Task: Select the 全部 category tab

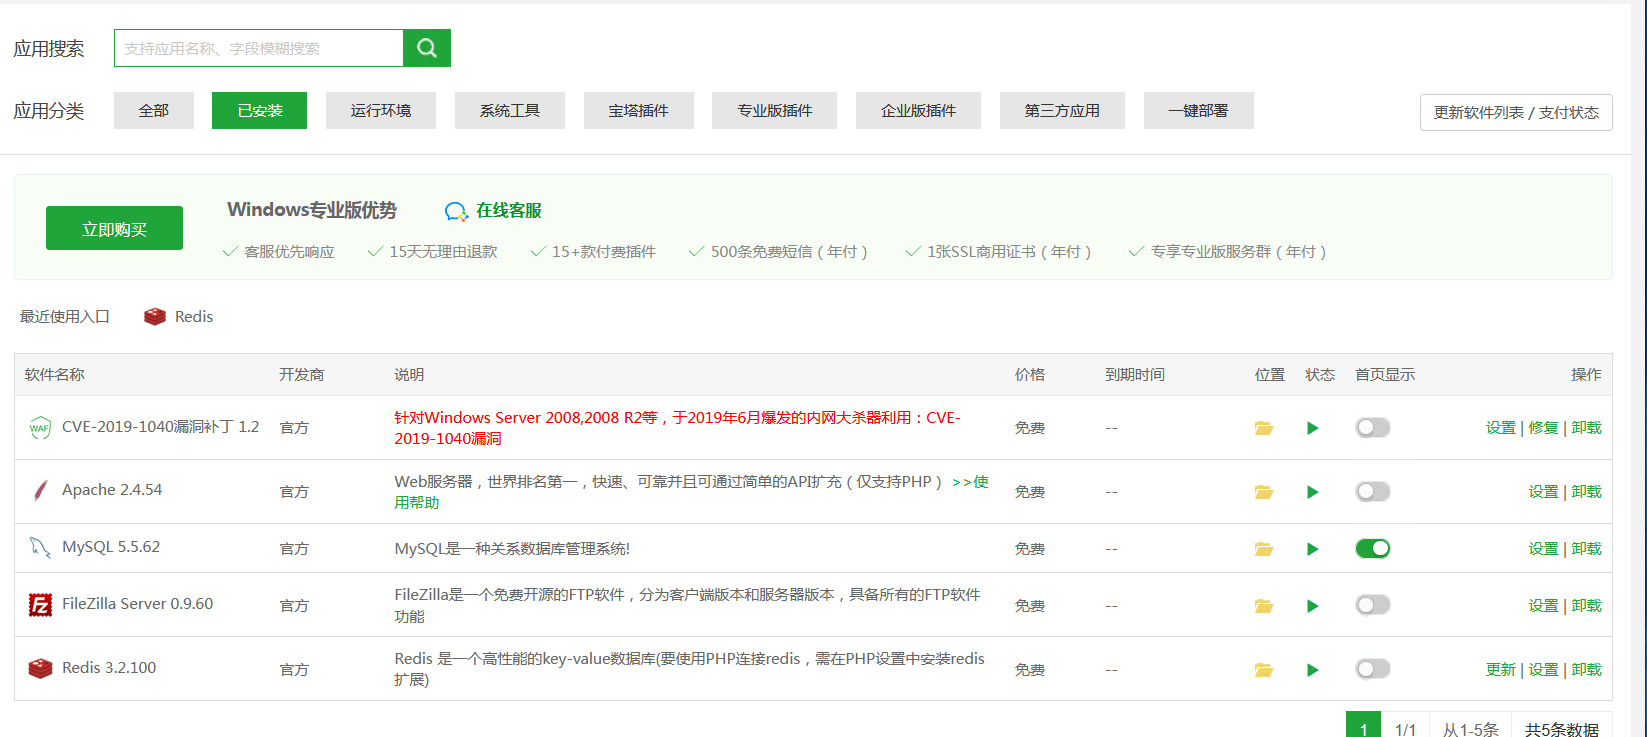Action: [154, 110]
